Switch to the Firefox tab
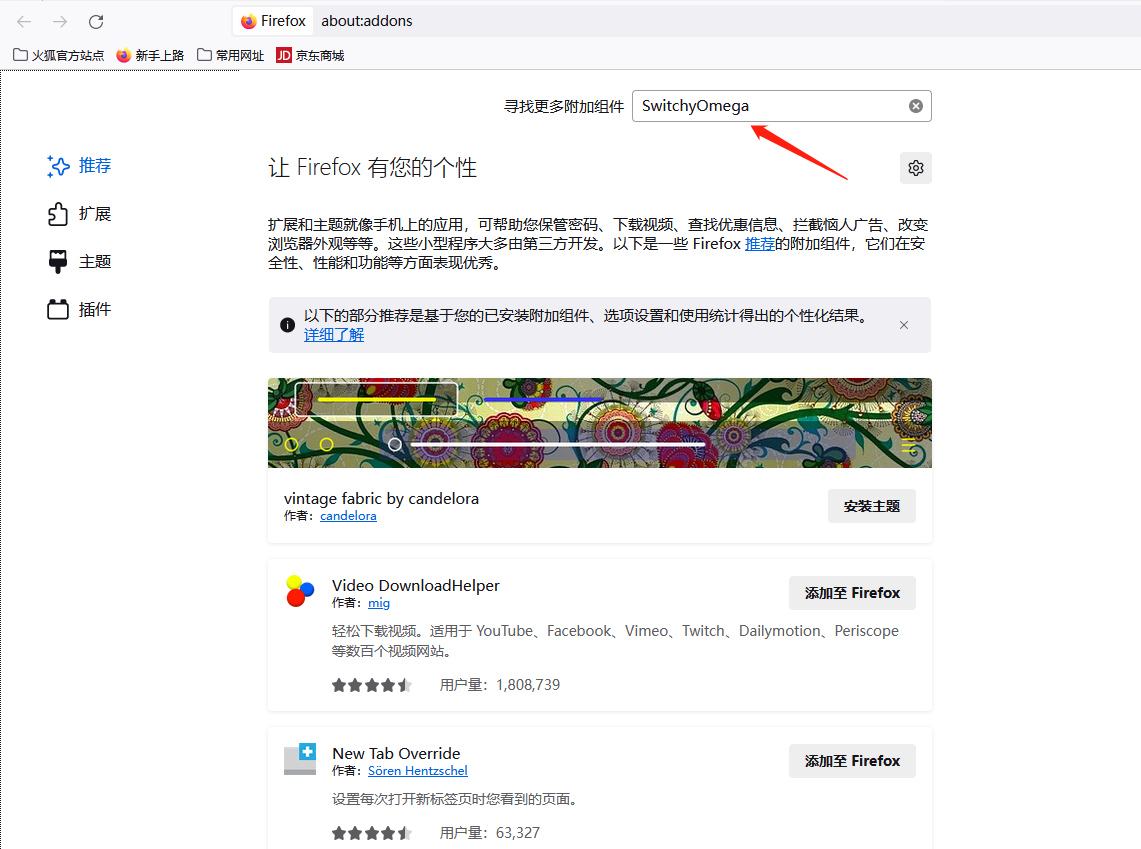1141x849 pixels. [x=272, y=20]
